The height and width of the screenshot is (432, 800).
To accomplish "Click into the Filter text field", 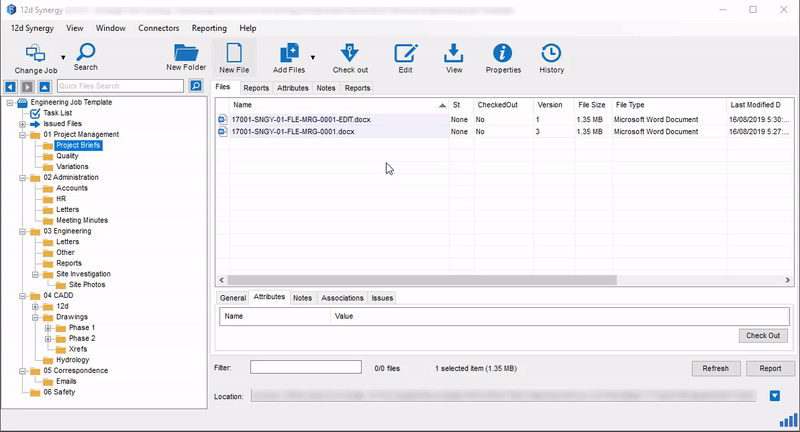I will click(305, 368).
